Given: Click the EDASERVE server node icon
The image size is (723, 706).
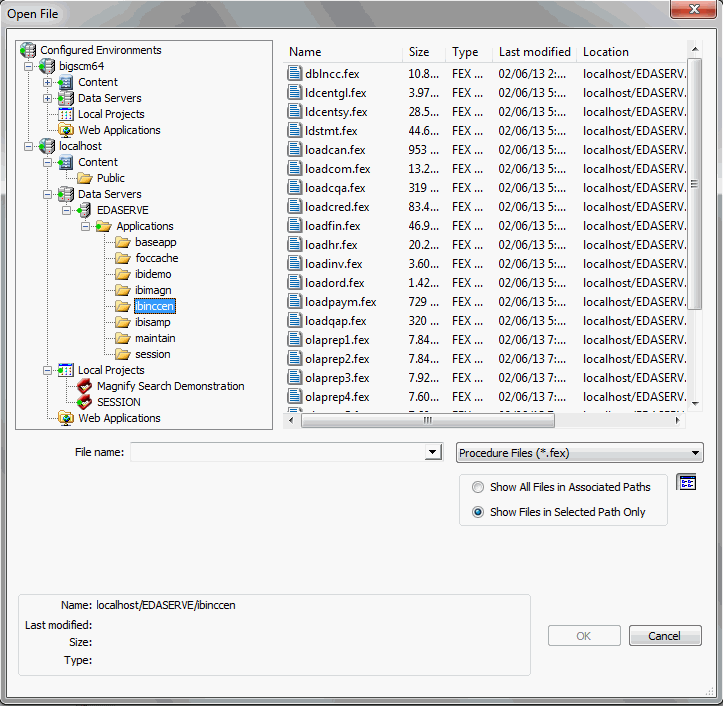Looking at the screenshot, I should pyautogui.click(x=85, y=210).
